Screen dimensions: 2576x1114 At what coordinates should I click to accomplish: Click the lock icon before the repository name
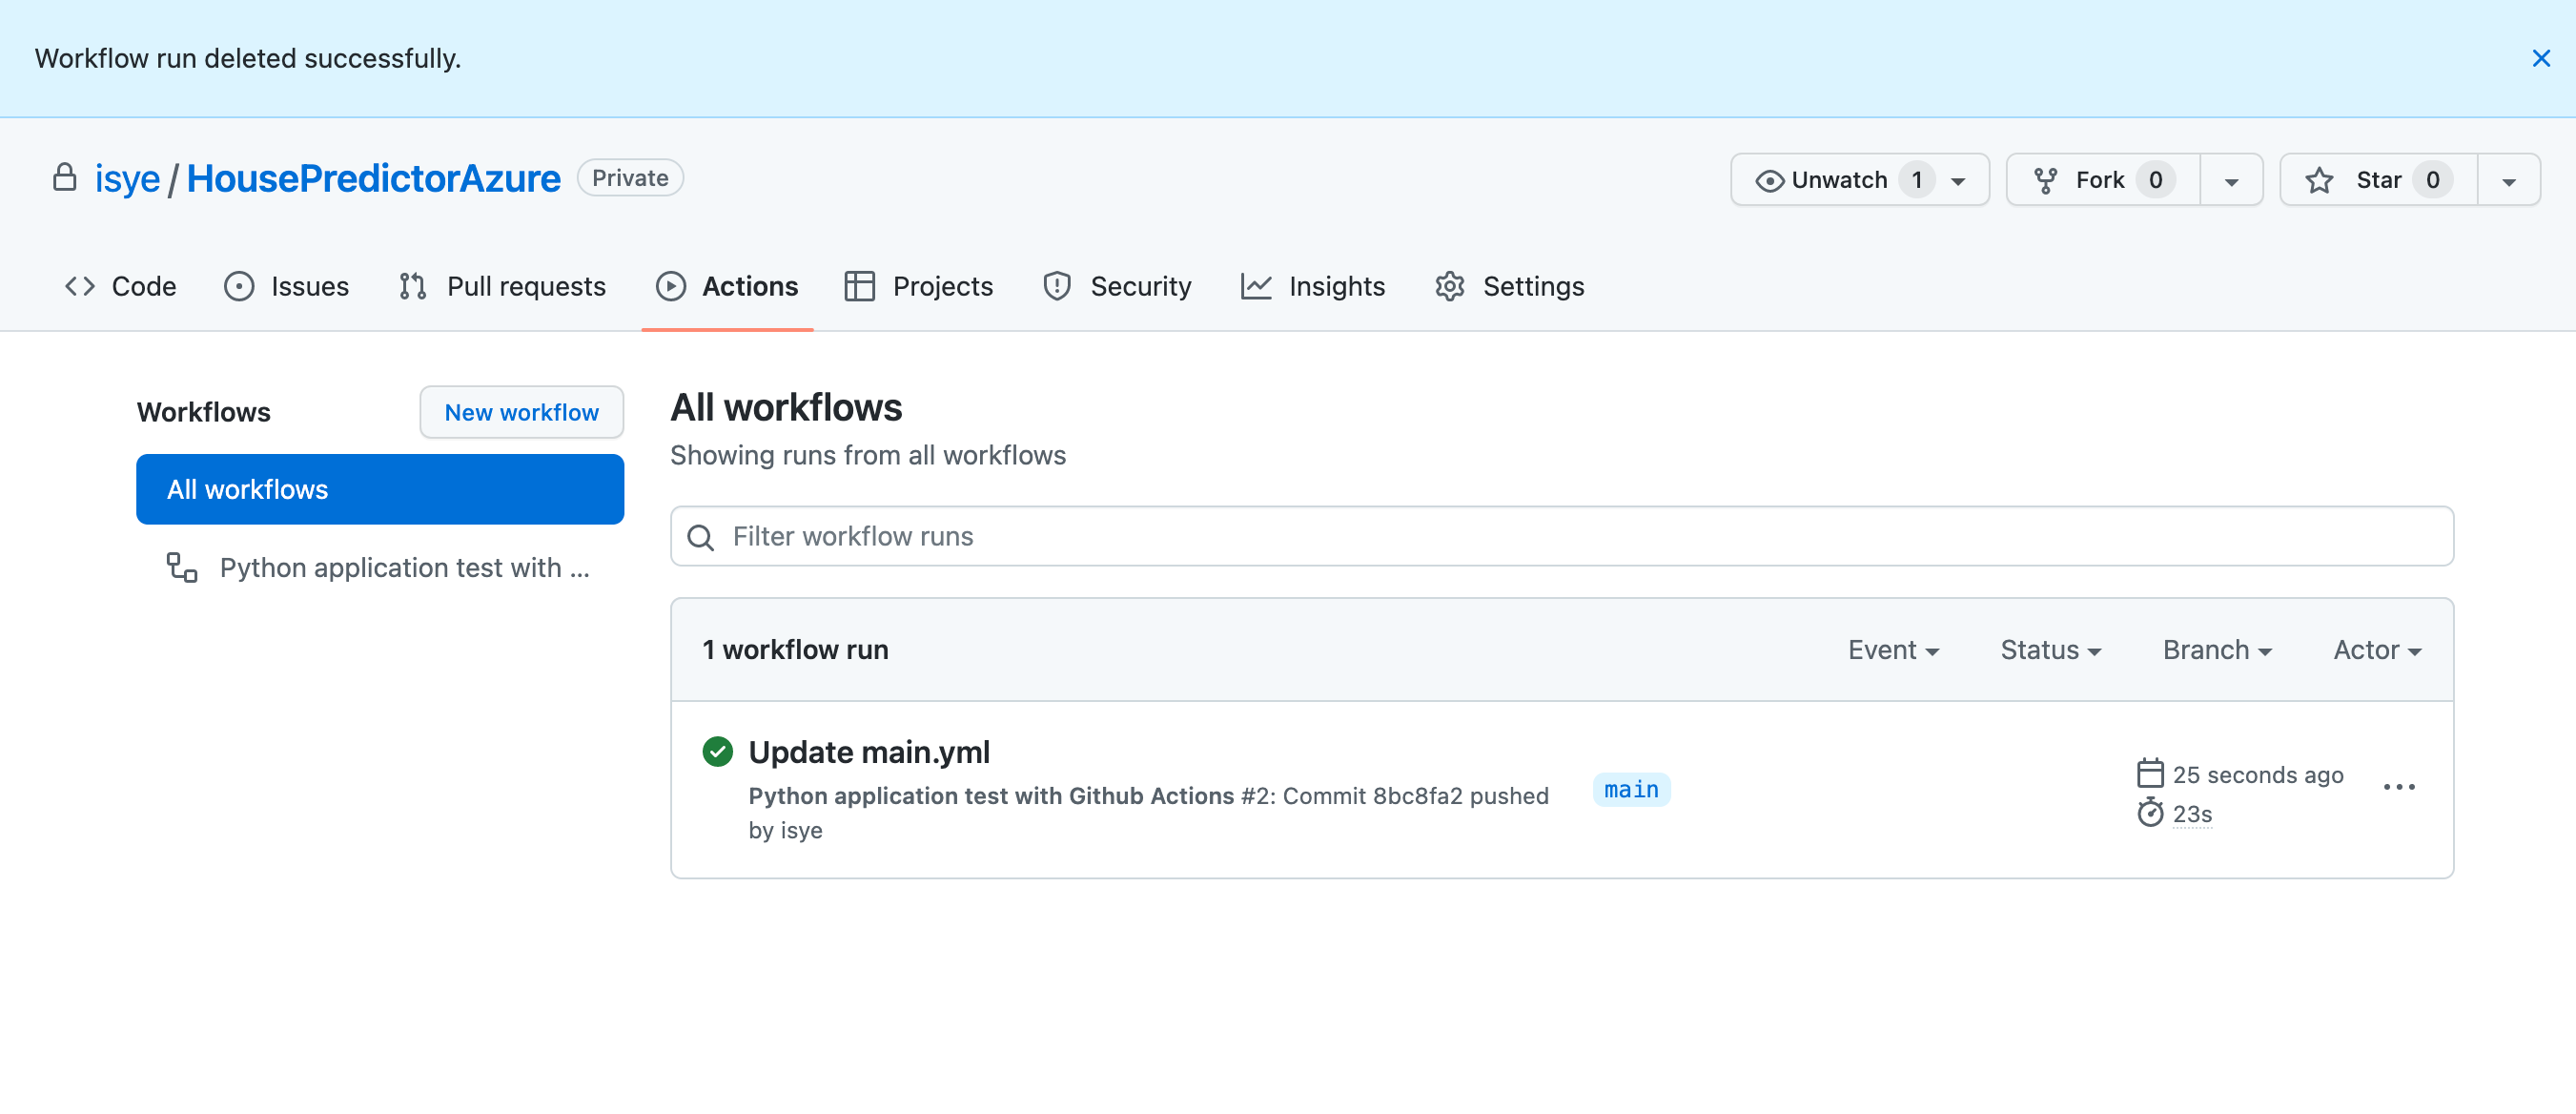(64, 177)
